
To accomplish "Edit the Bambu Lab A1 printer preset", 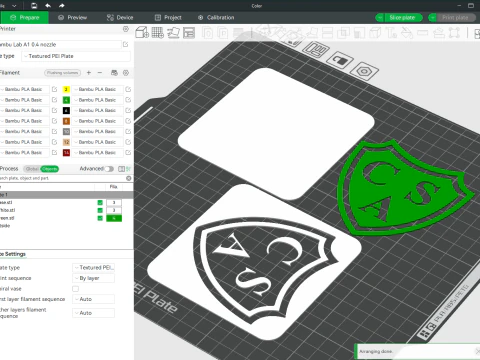I will click(x=125, y=44).
